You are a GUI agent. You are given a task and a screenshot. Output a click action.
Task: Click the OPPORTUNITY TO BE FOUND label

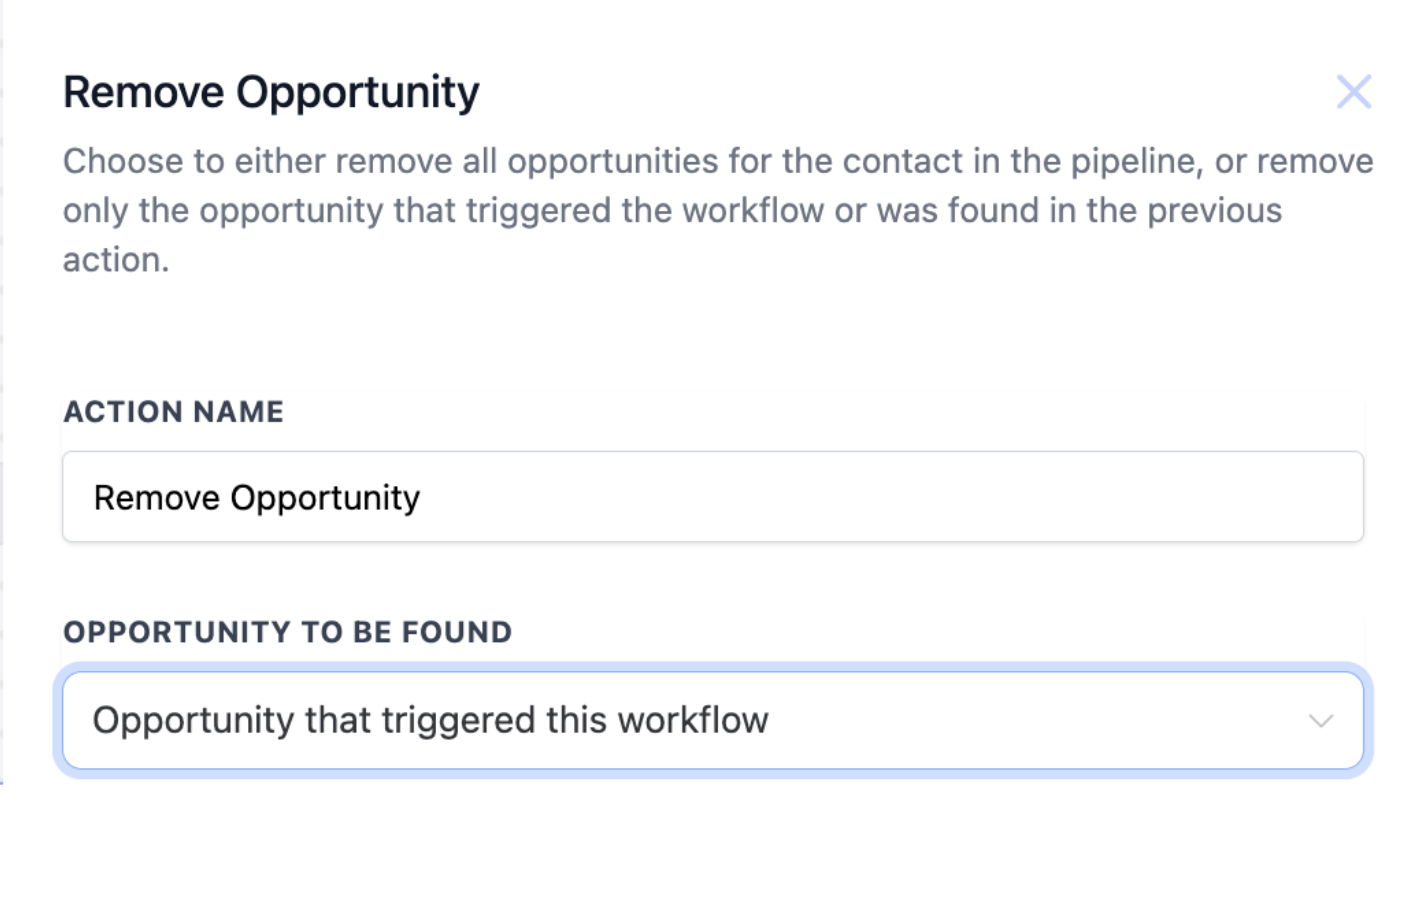click(x=287, y=632)
